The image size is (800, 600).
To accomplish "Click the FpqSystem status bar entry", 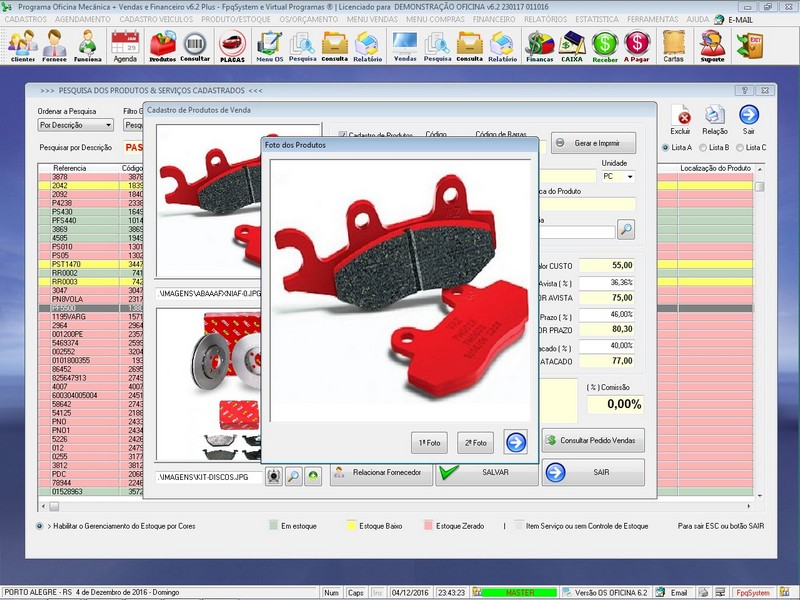I will click(752, 593).
